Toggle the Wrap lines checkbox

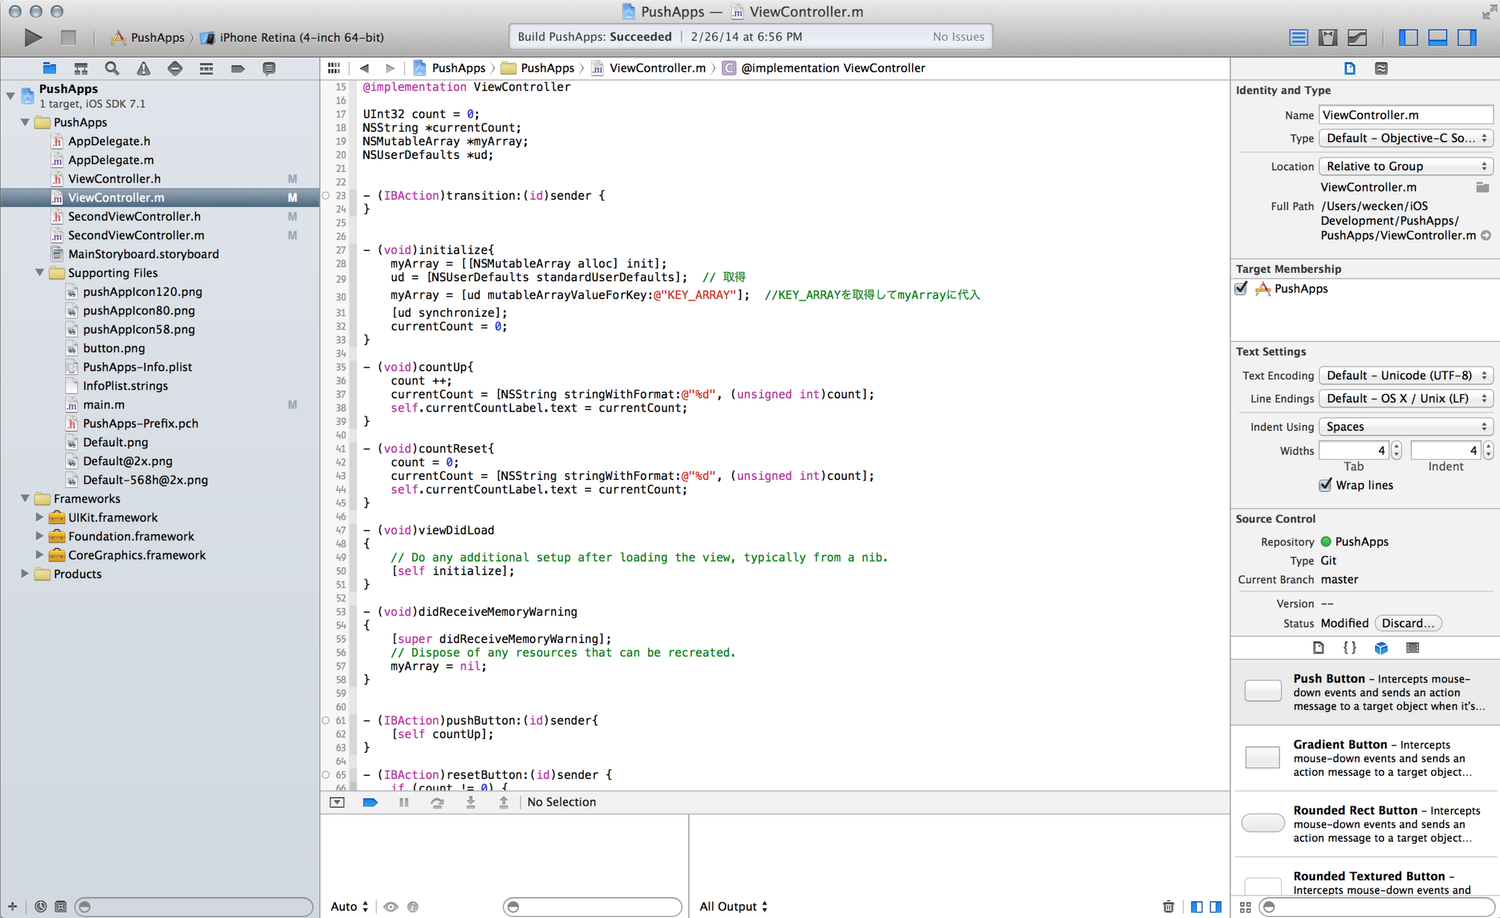[x=1325, y=485]
